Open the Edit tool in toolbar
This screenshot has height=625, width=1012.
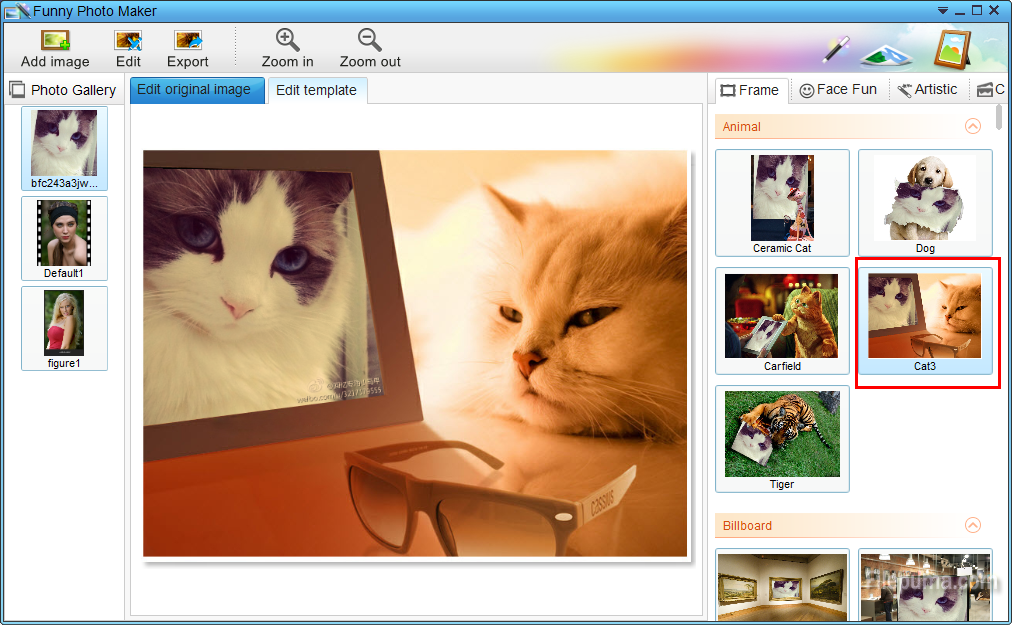(128, 42)
